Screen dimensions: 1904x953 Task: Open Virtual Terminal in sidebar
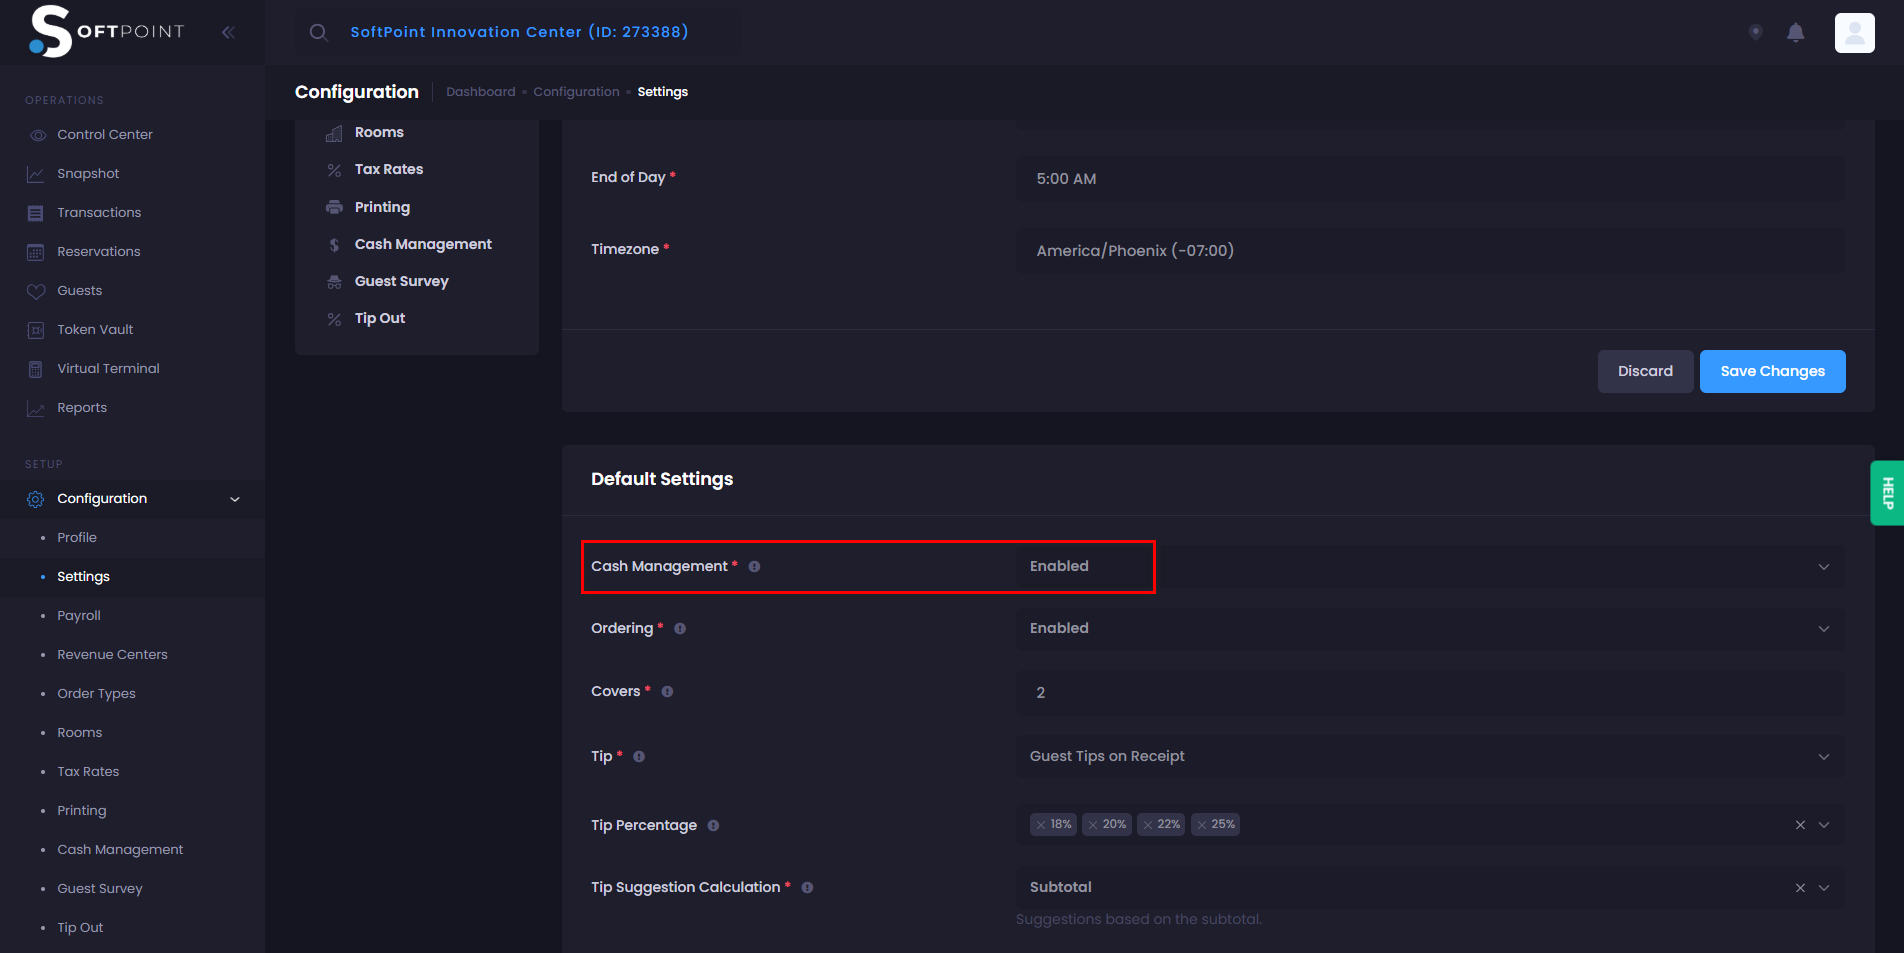tap(108, 369)
